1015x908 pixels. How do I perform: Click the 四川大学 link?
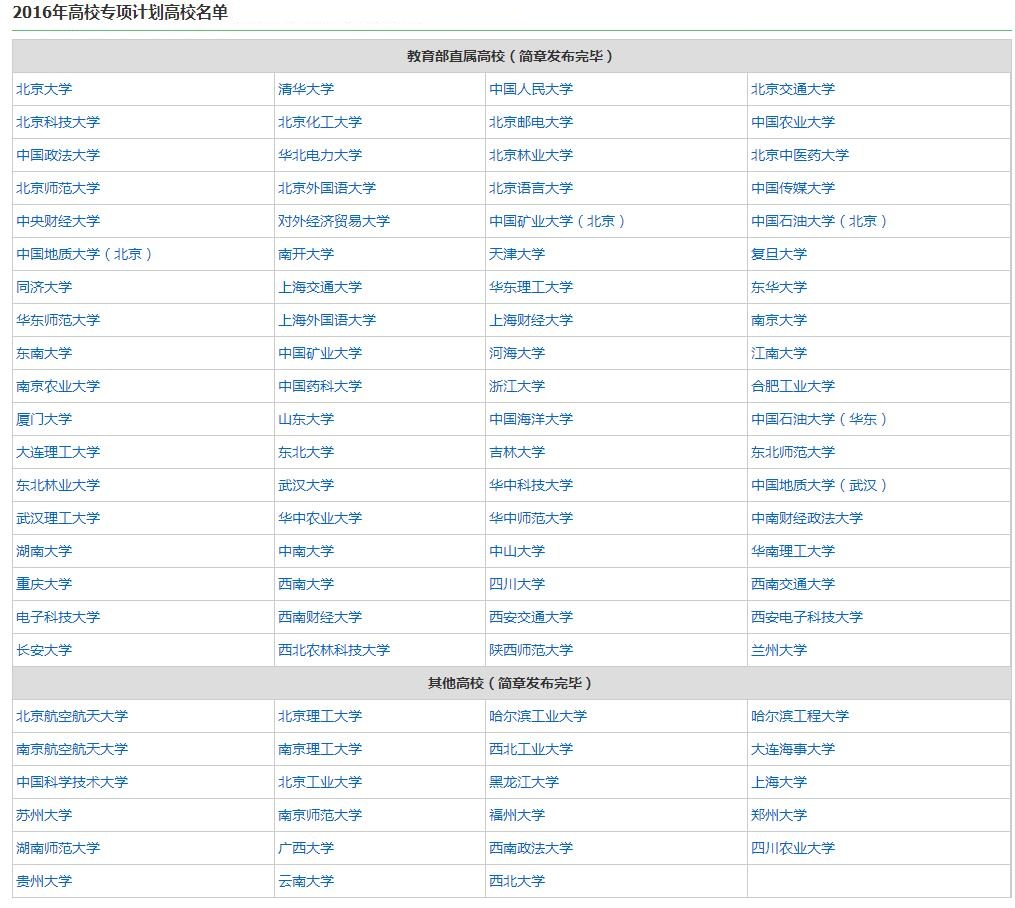[x=517, y=584]
